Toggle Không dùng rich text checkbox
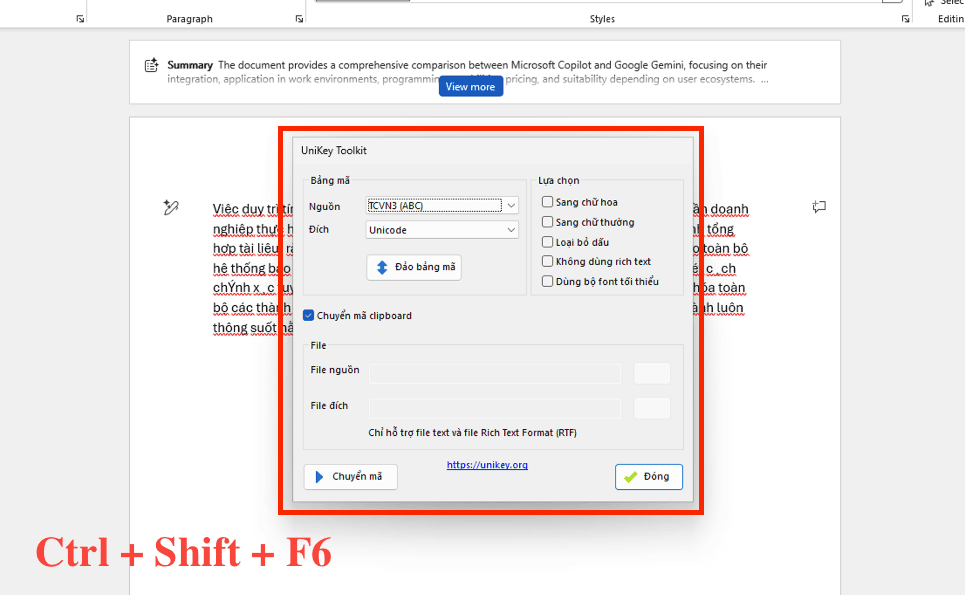The image size is (965, 595). point(547,262)
